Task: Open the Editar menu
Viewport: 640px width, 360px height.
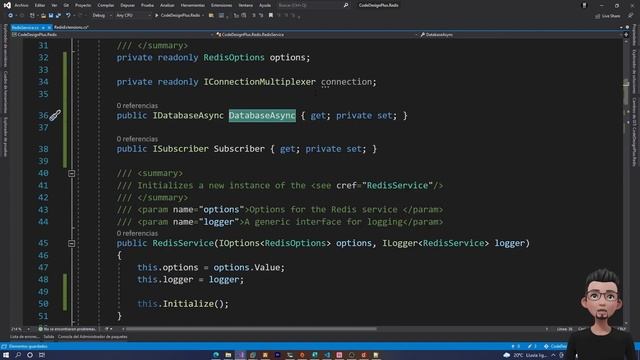Action: click(40, 5)
